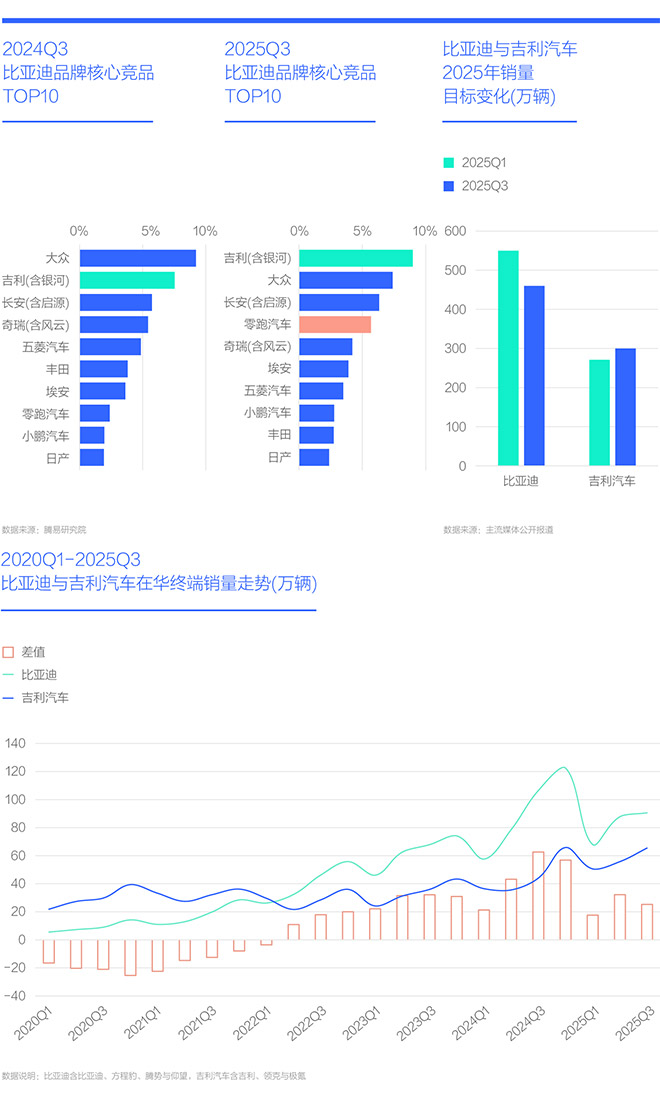Viewport: 660px width, 1099px height.
Task: Click the 吉利汽车 category label under sales target bars
Action: [612, 482]
